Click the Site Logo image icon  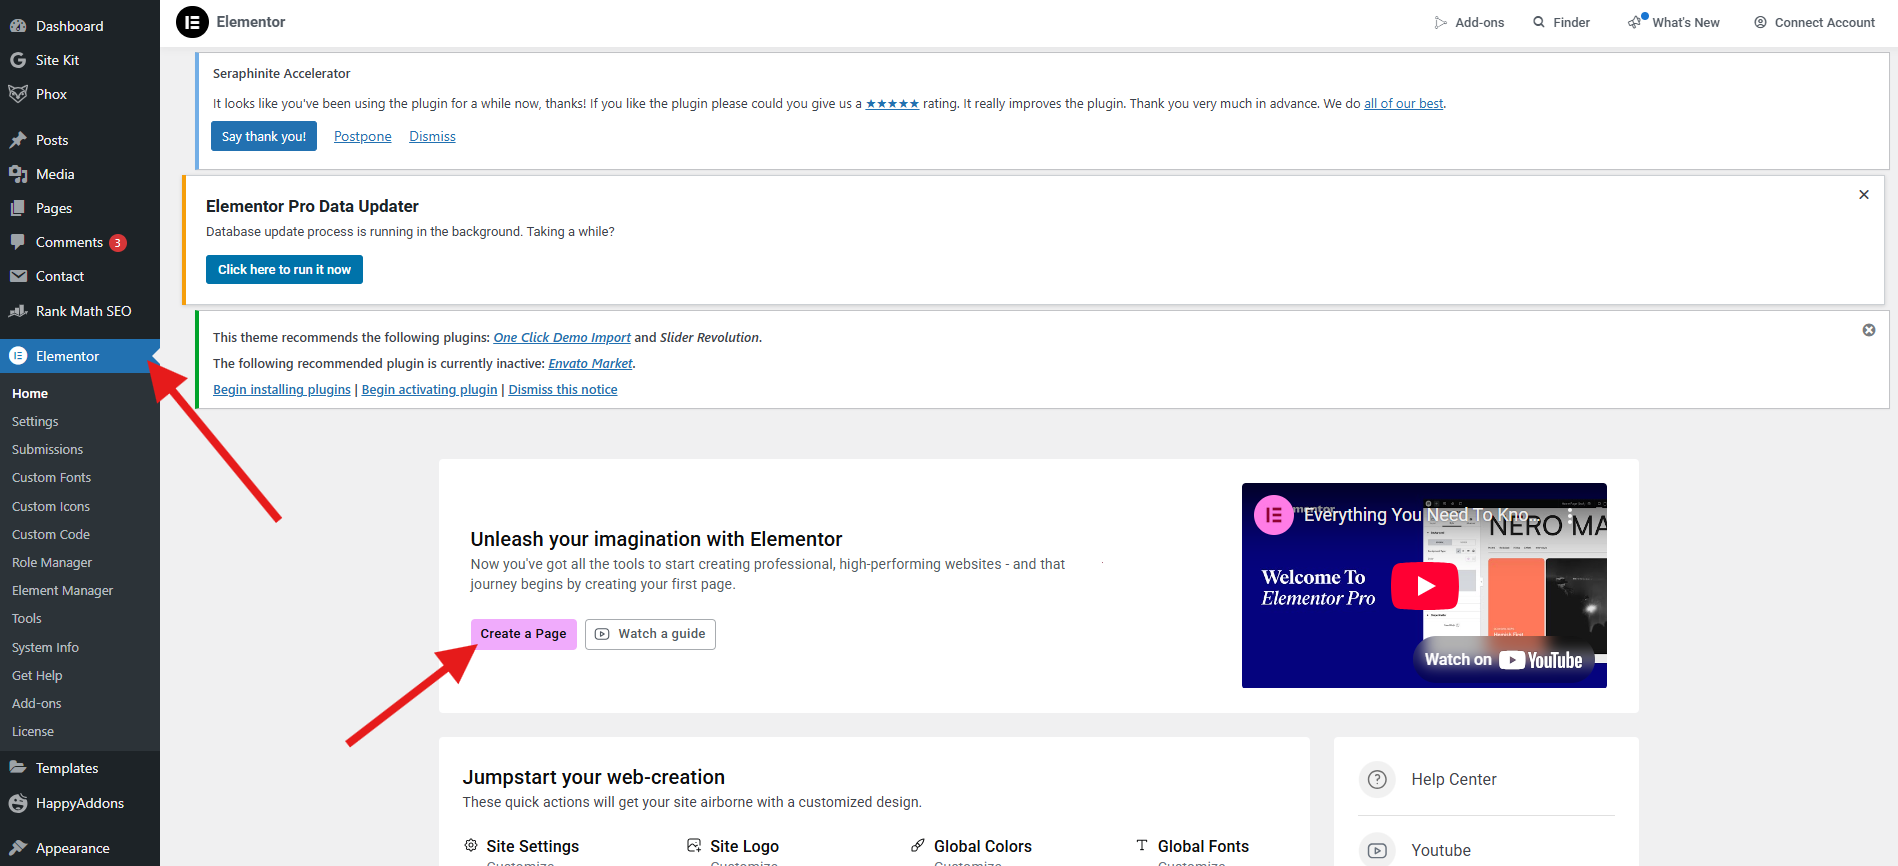point(694,845)
